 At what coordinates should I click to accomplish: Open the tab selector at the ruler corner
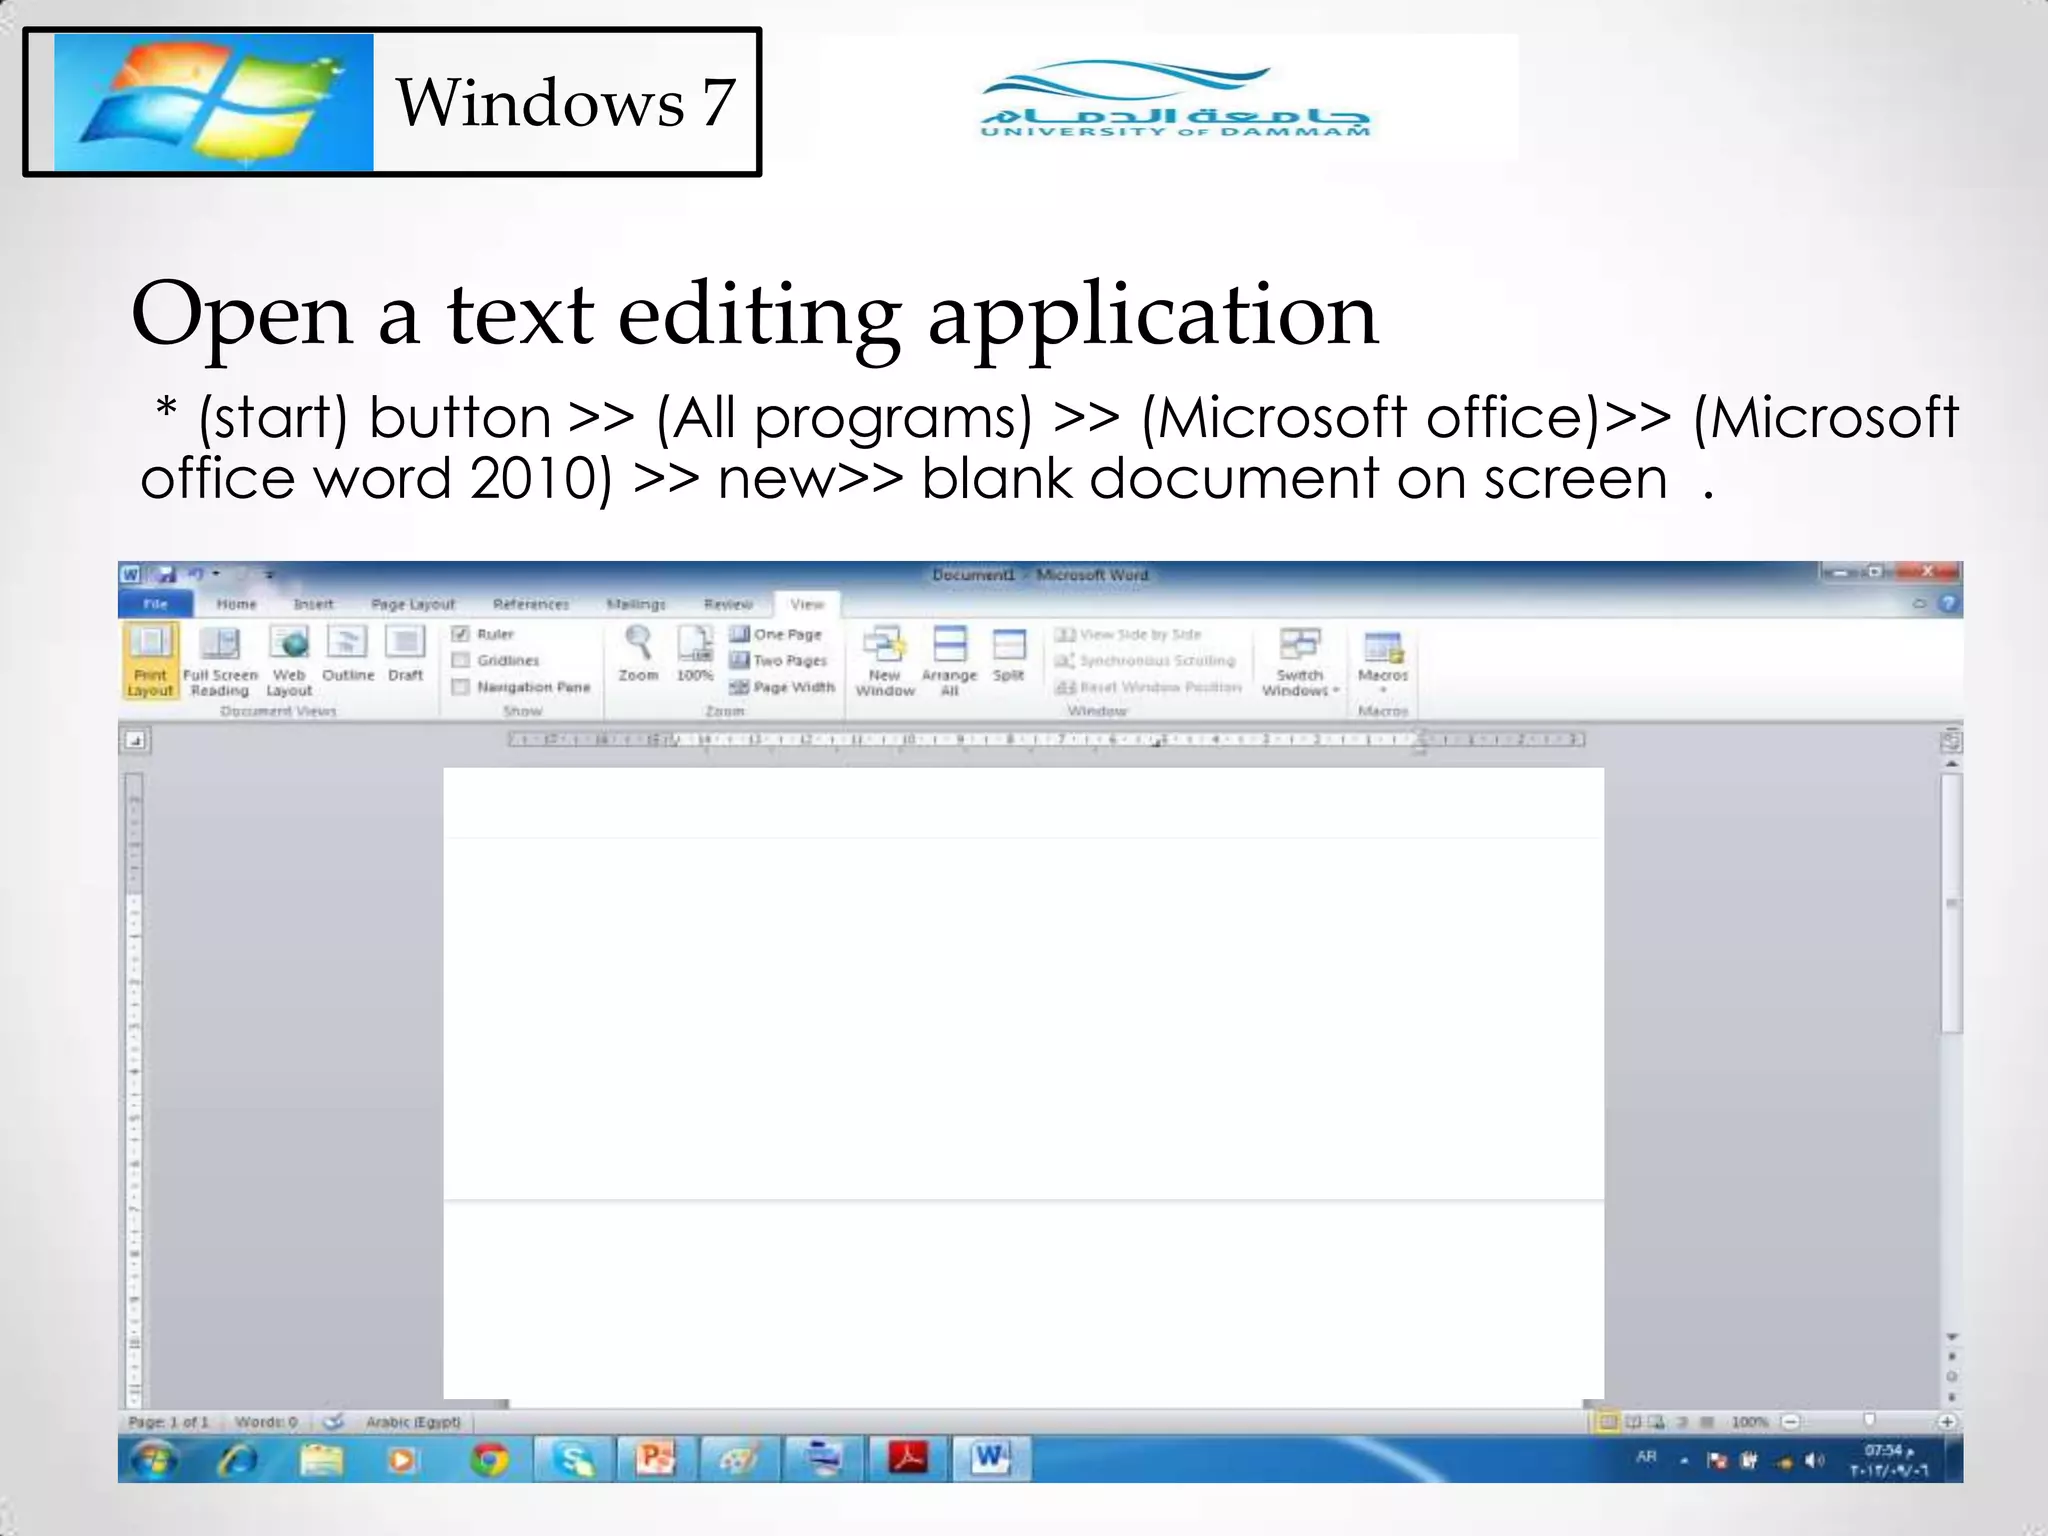pos(136,741)
